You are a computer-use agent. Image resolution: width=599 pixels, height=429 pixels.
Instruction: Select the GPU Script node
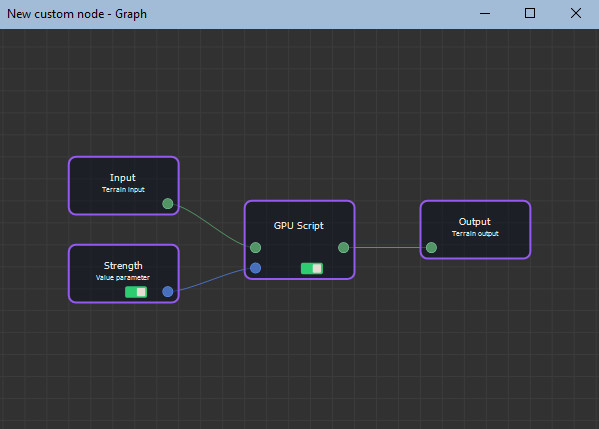coord(300,240)
